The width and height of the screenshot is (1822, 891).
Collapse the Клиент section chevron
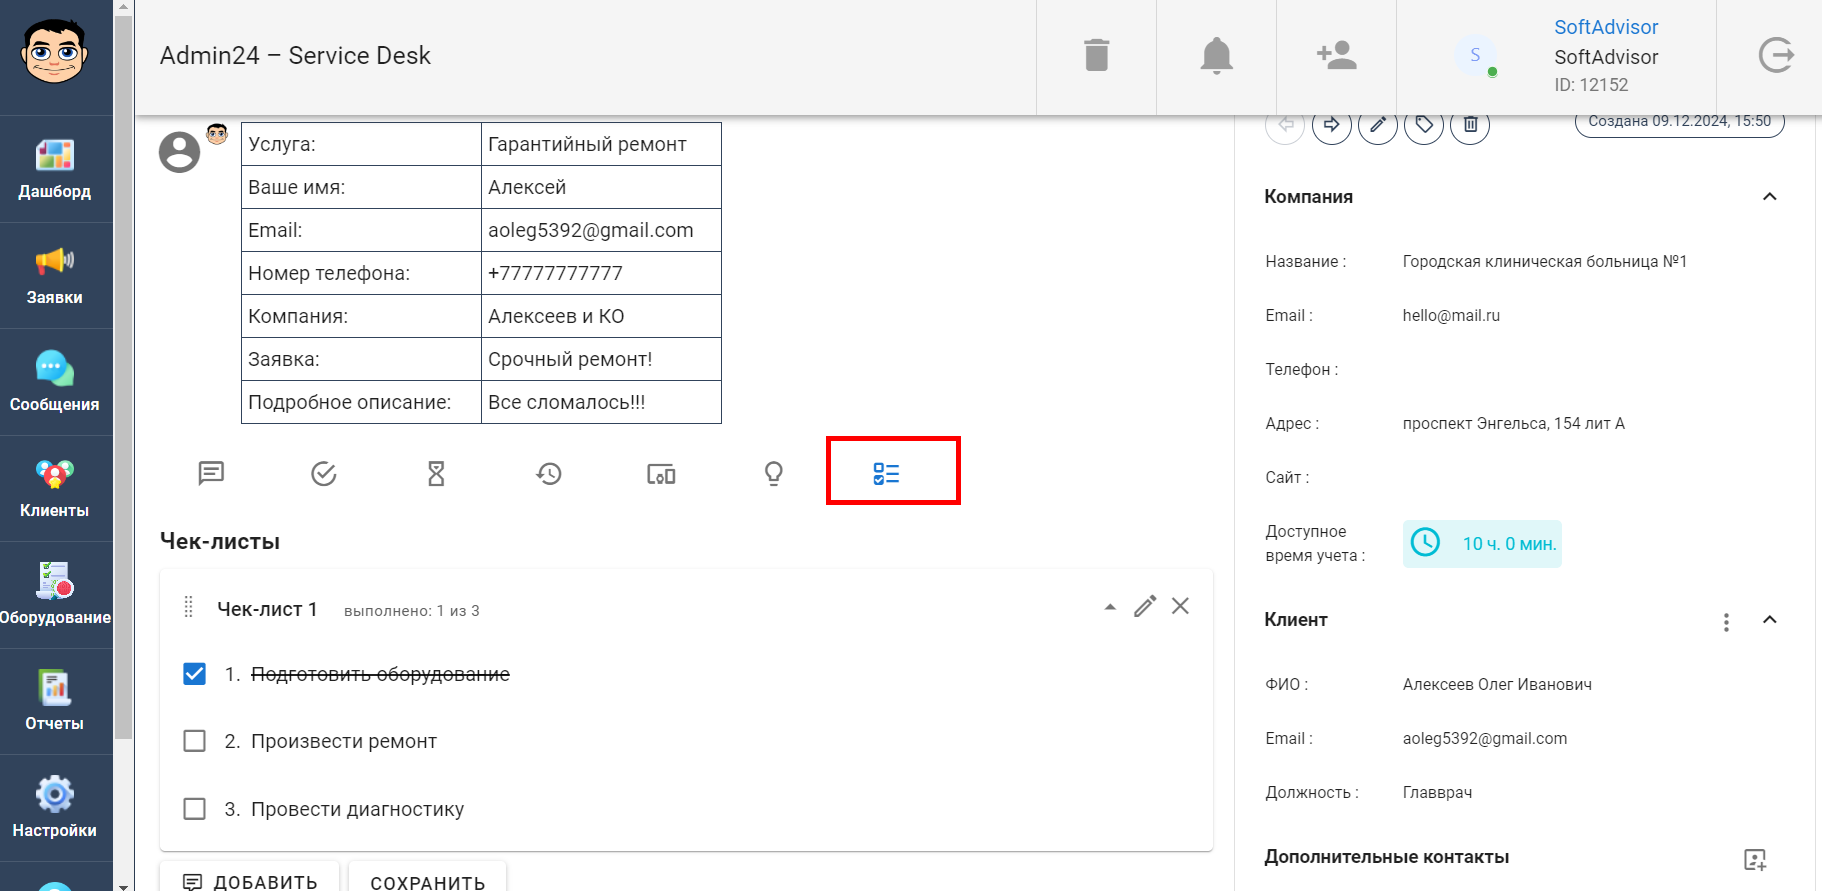[x=1769, y=620]
